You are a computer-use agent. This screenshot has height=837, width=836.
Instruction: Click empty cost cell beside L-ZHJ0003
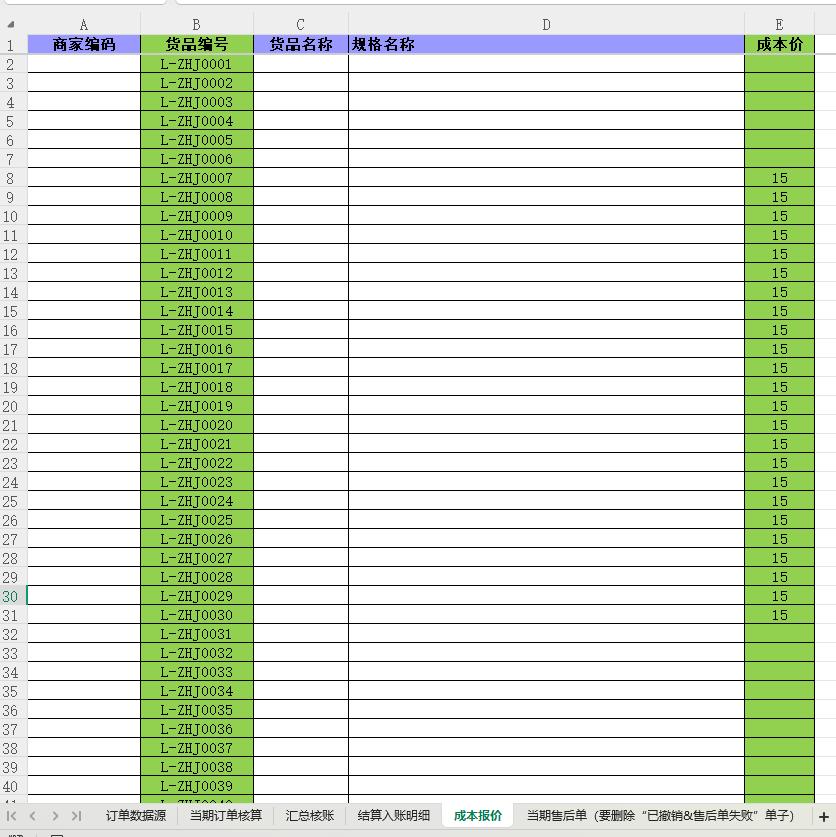779,102
